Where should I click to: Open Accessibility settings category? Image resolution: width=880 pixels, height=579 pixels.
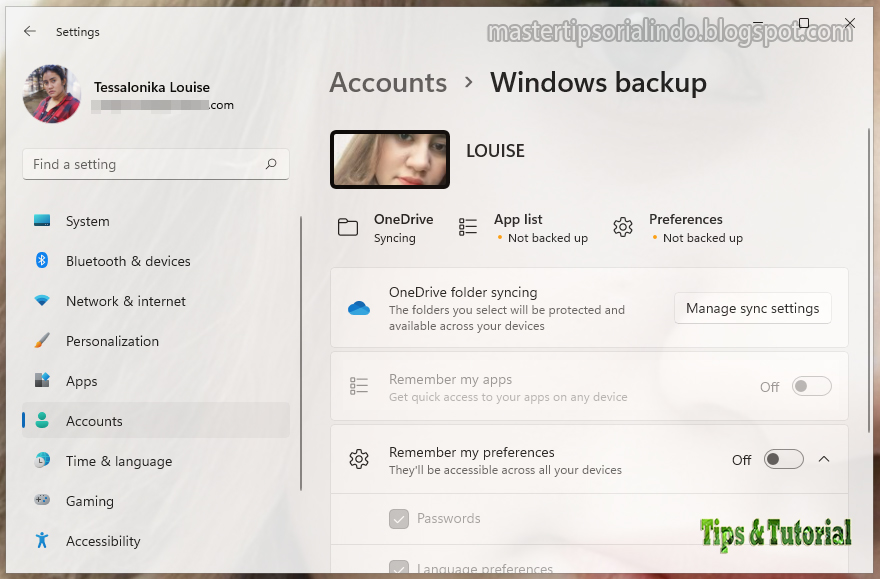click(156, 541)
